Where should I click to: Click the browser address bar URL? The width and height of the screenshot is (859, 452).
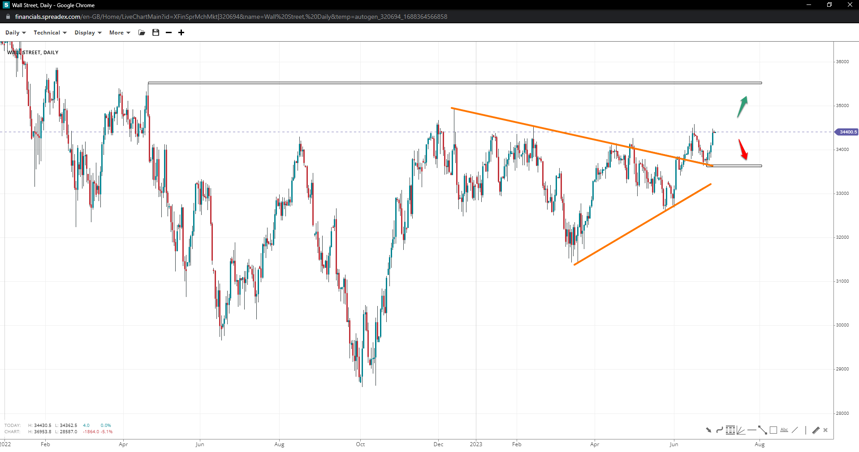[x=230, y=17]
